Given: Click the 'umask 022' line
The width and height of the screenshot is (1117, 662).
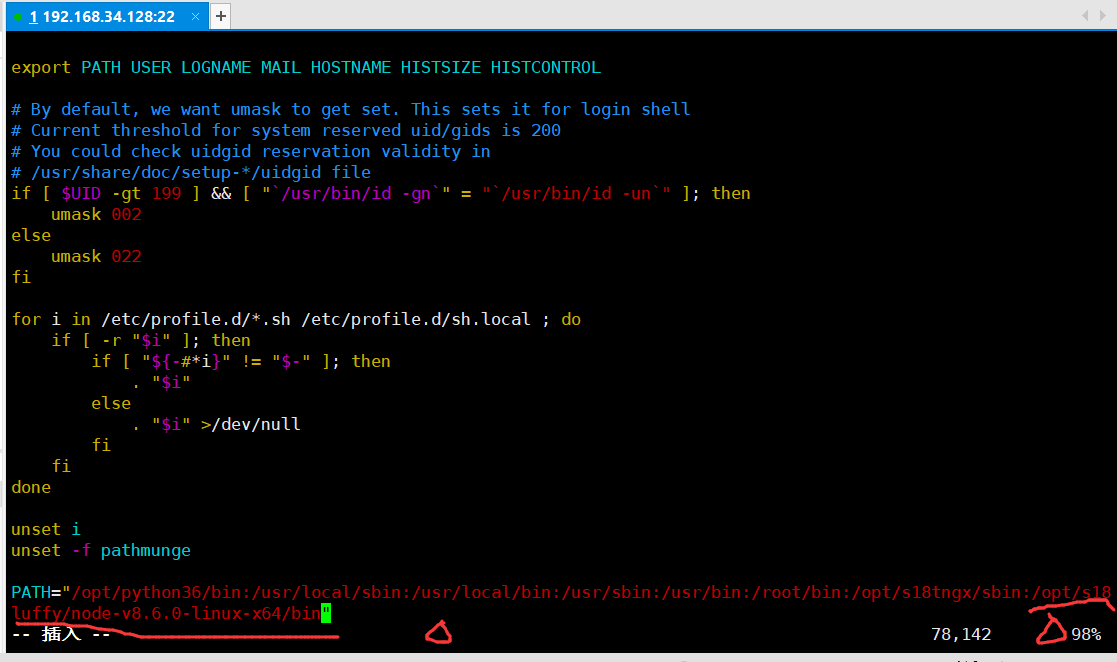Looking at the screenshot, I should click(x=96, y=257).
